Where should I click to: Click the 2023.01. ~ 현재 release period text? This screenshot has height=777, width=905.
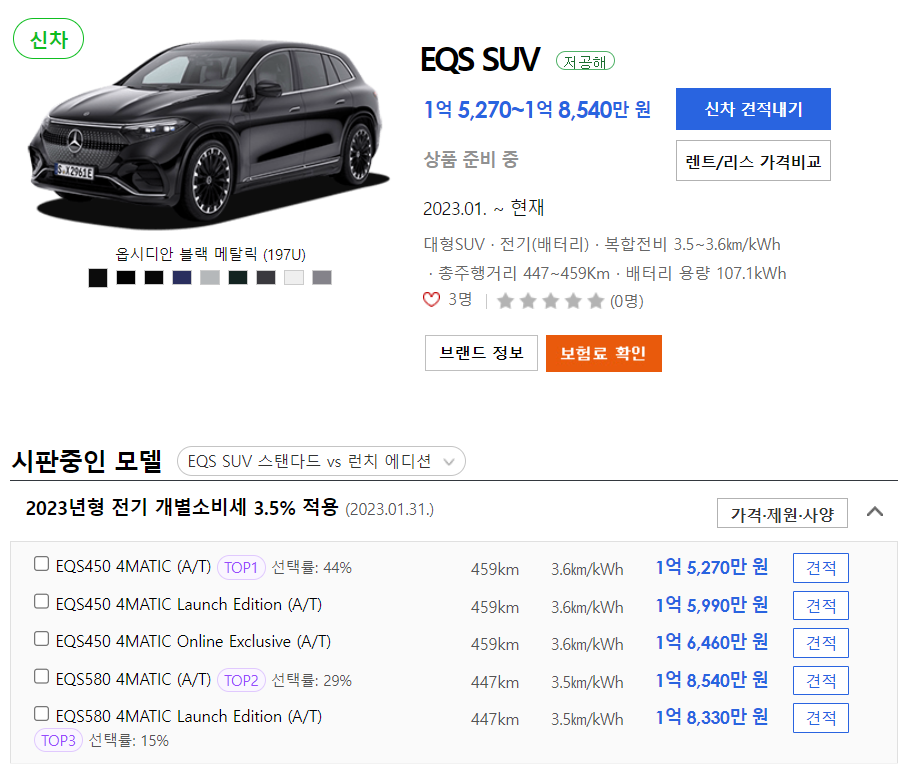pyautogui.click(x=484, y=208)
